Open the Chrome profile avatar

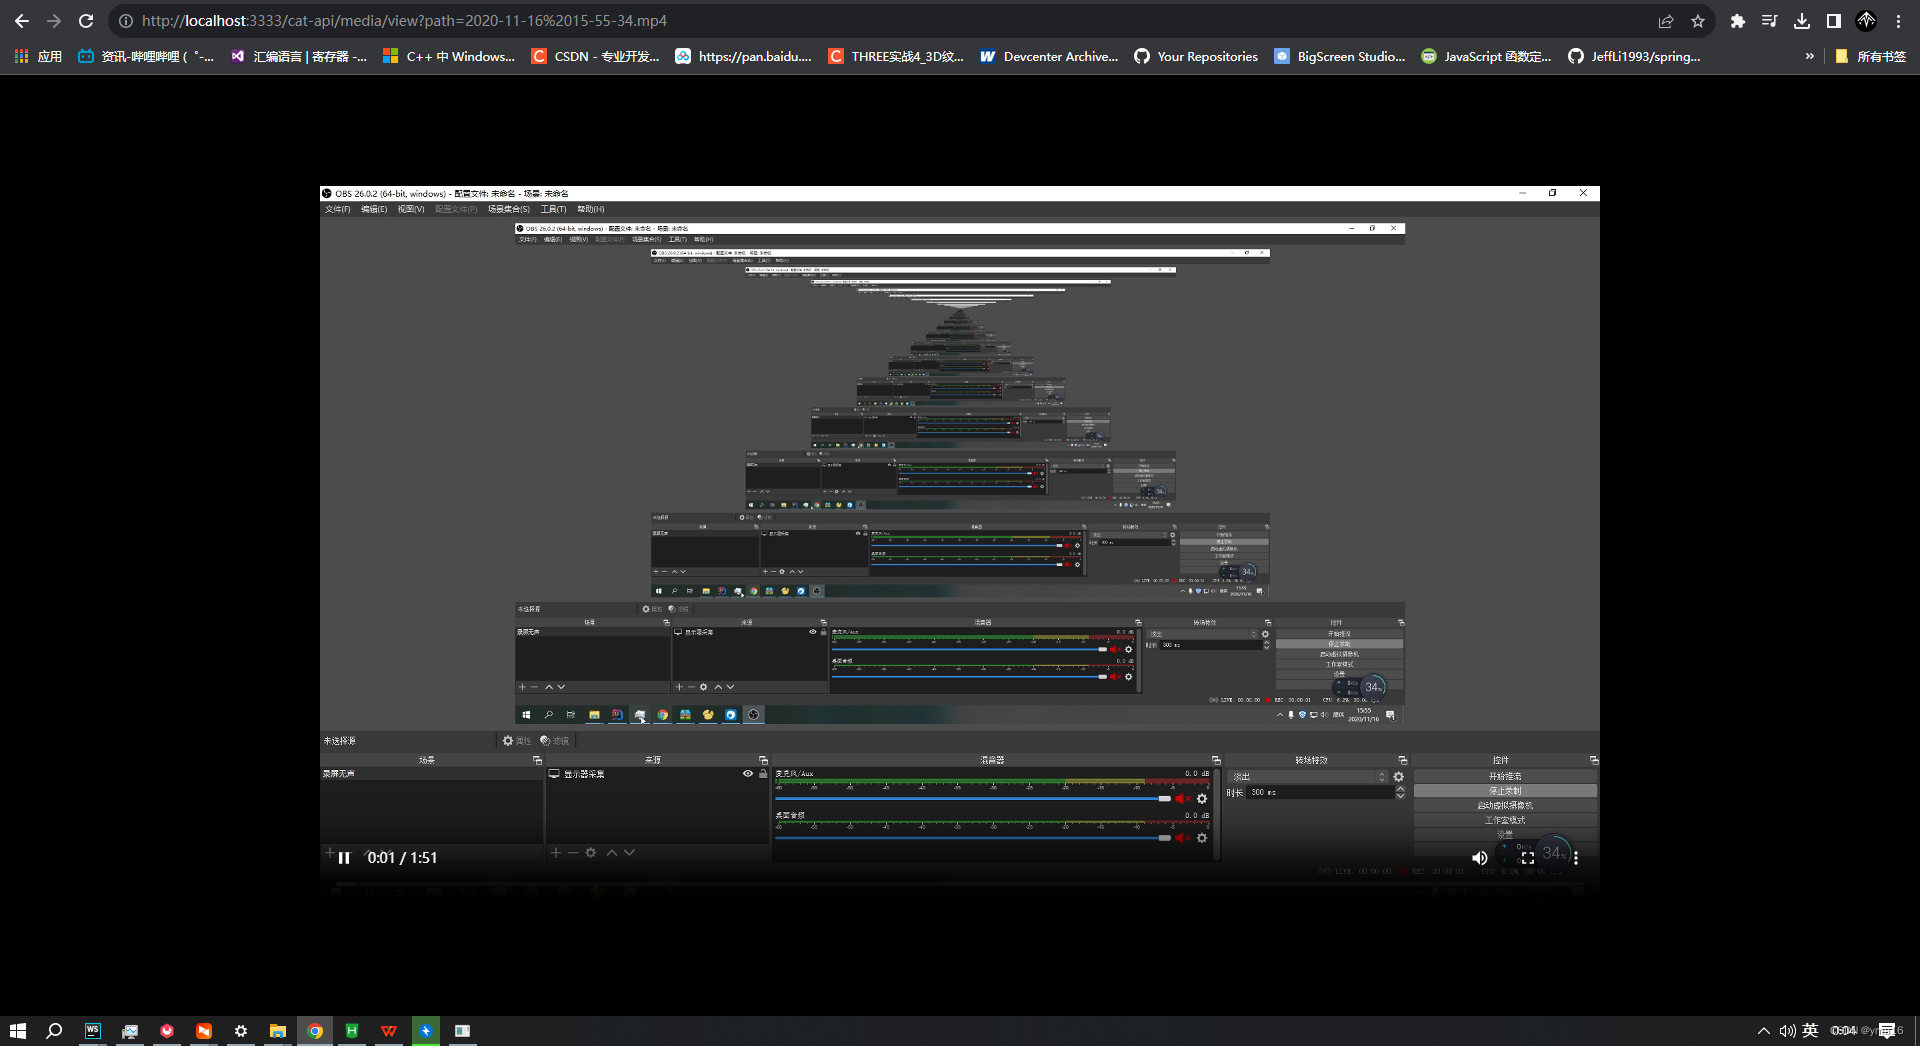click(1866, 21)
